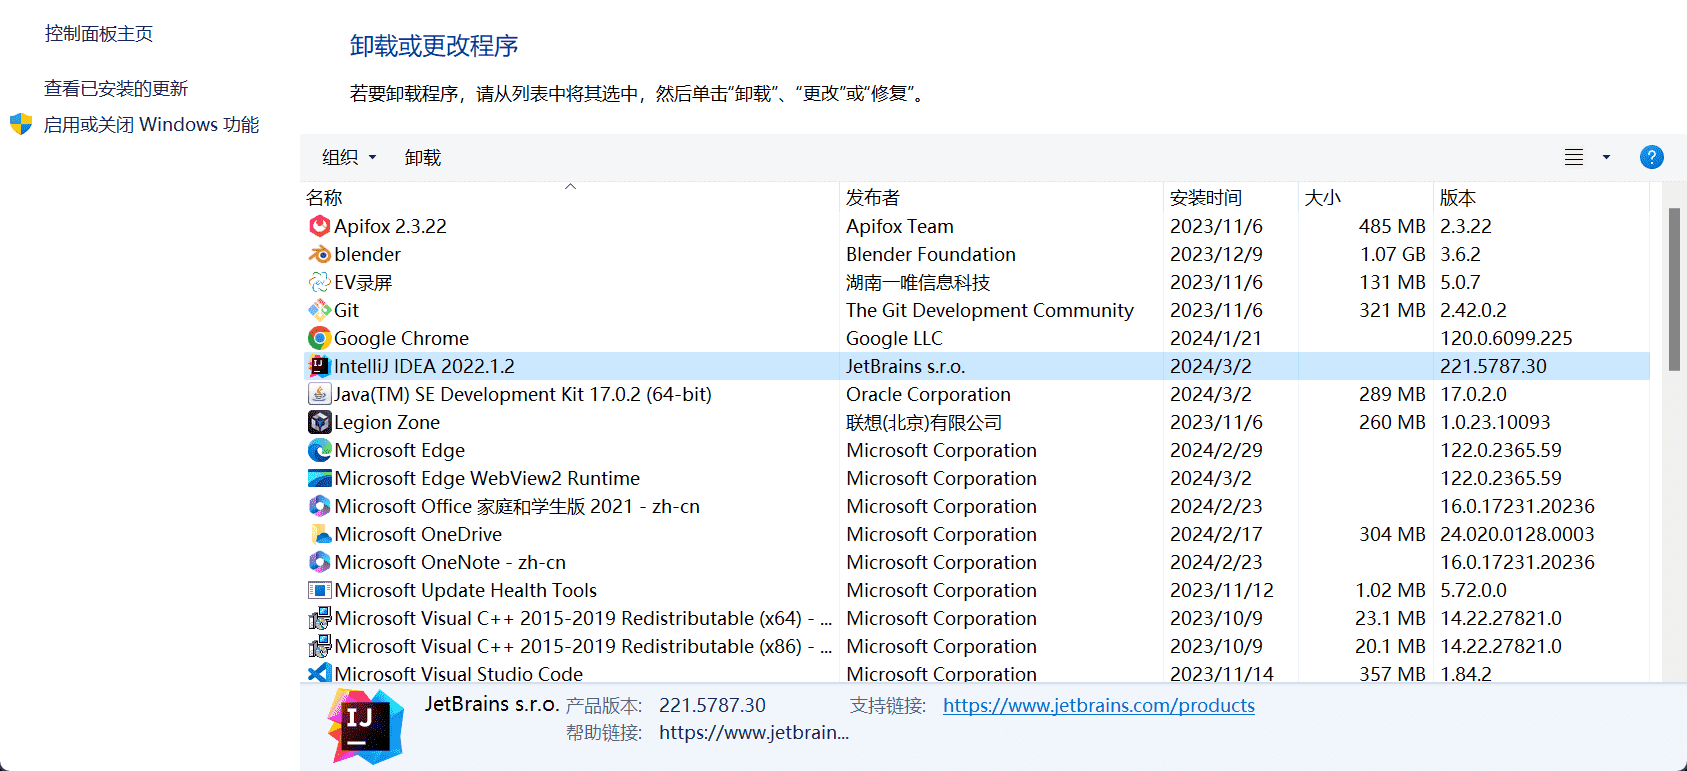This screenshot has height=771, width=1687.
Task: Select the blender program name
Action: (367, 254)
